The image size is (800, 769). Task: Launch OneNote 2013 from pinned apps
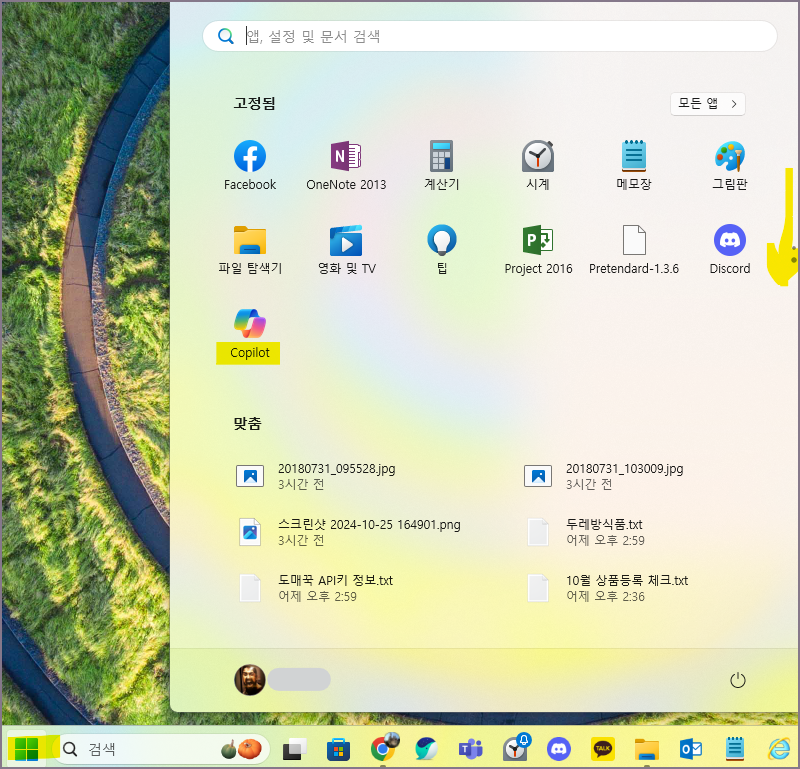(346, 165)
